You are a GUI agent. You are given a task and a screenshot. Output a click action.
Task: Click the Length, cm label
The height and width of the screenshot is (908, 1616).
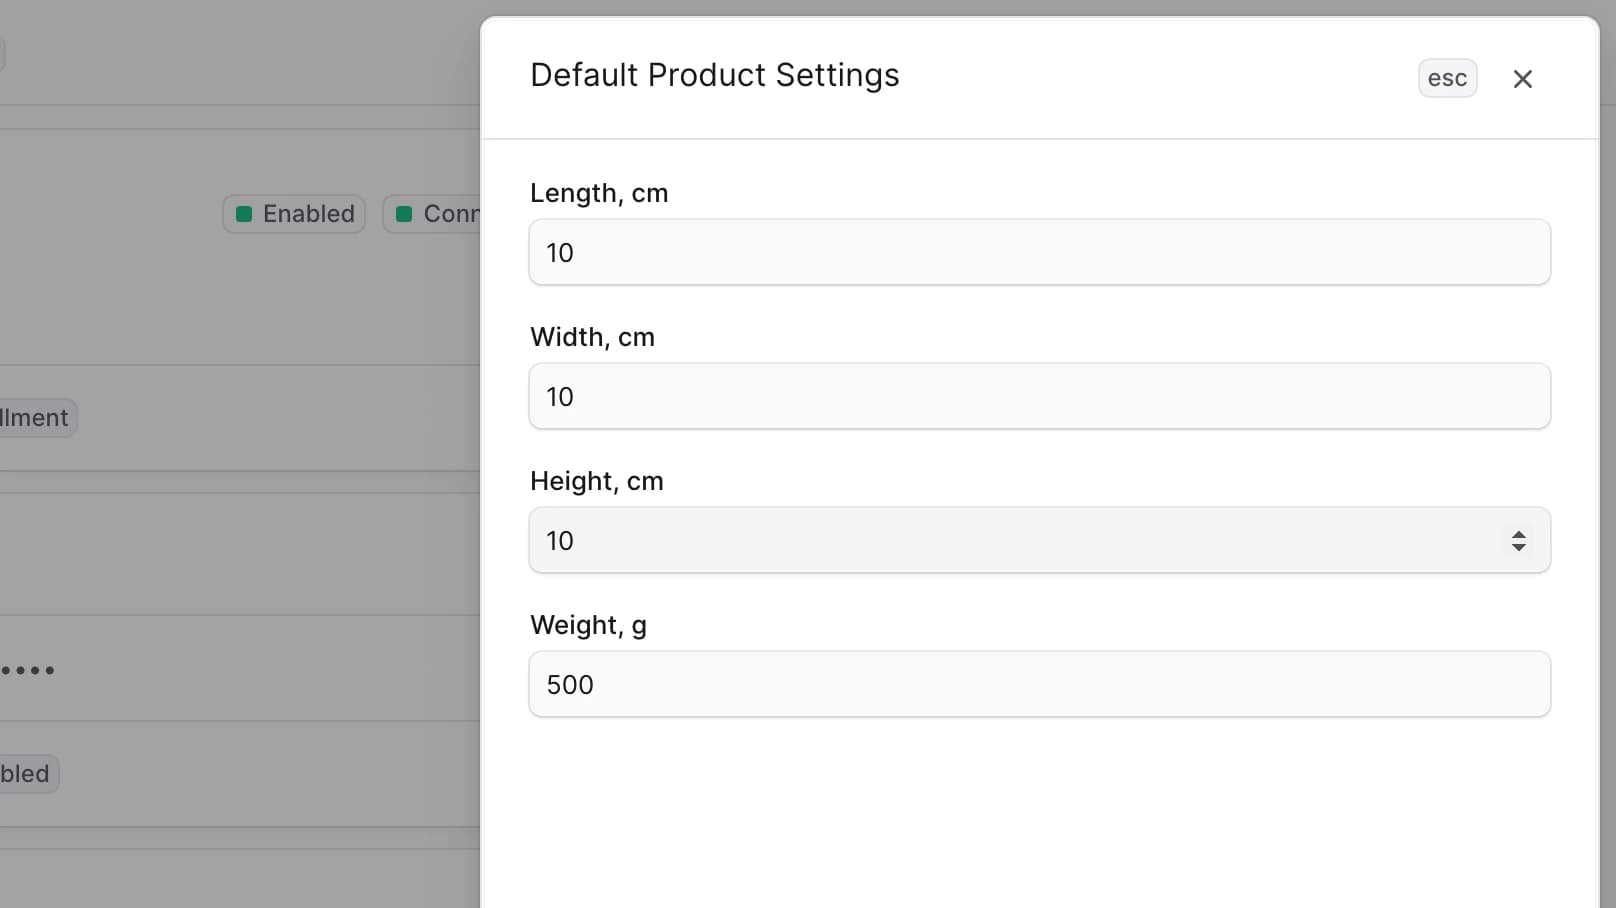pos(599,193)
